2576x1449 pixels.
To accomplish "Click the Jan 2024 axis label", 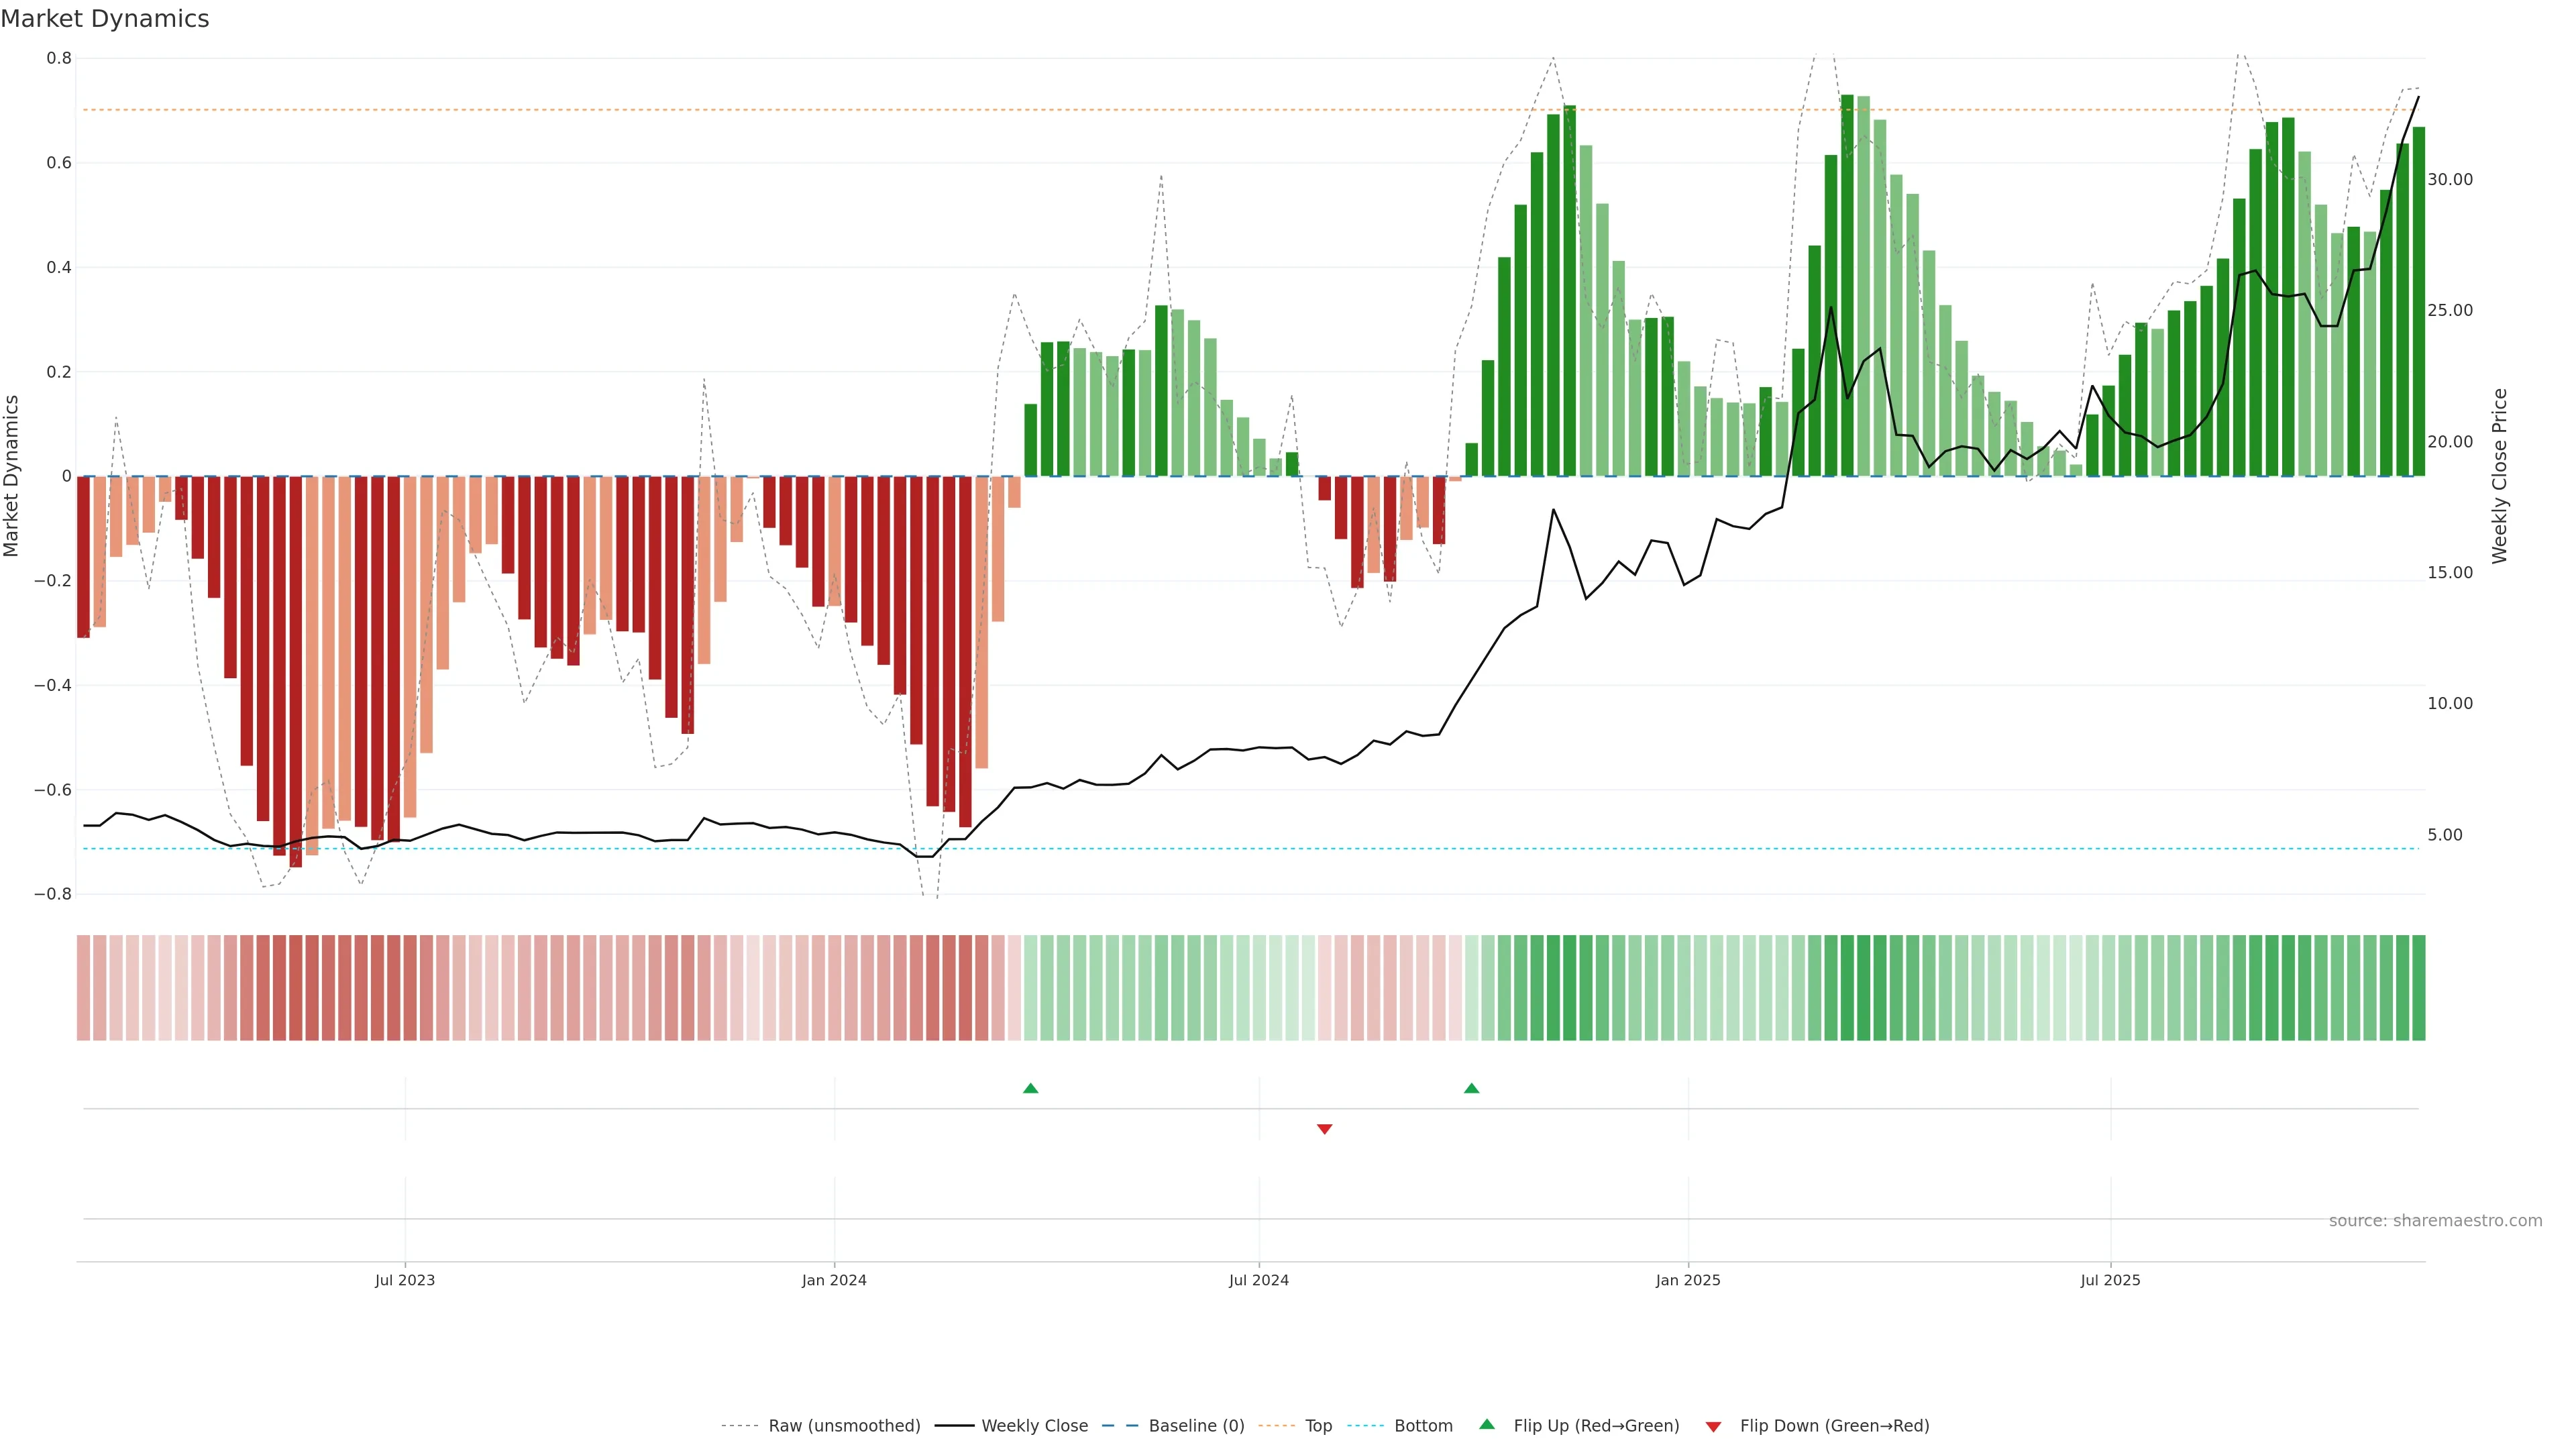I will (x=834, y=1280).
